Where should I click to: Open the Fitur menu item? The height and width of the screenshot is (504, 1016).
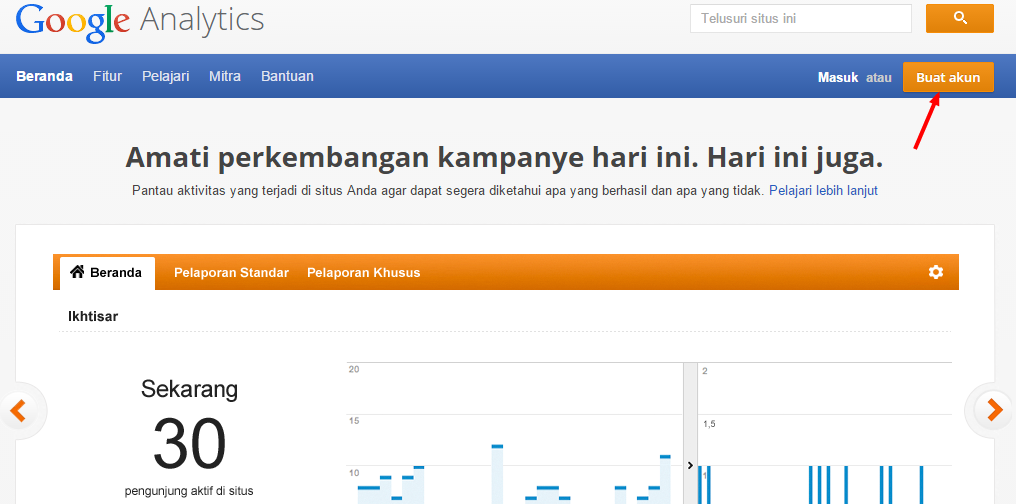(108, 76)
